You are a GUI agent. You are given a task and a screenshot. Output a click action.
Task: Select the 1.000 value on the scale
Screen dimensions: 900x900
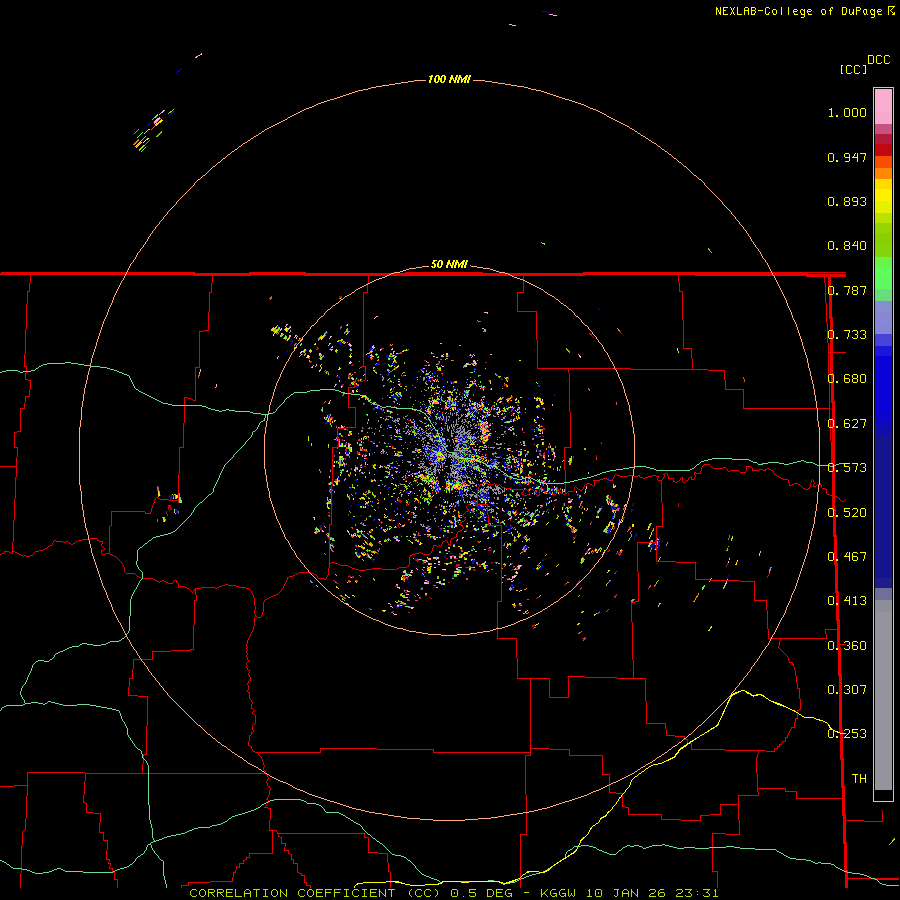point(847,112)
